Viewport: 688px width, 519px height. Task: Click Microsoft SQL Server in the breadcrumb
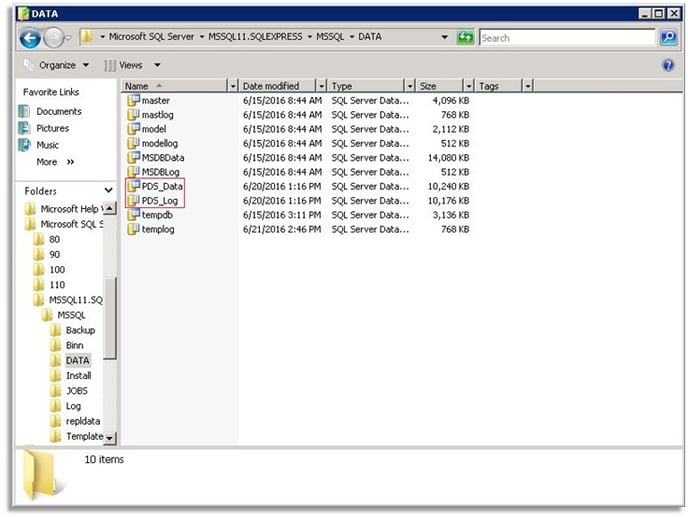[x=151, y=37]
